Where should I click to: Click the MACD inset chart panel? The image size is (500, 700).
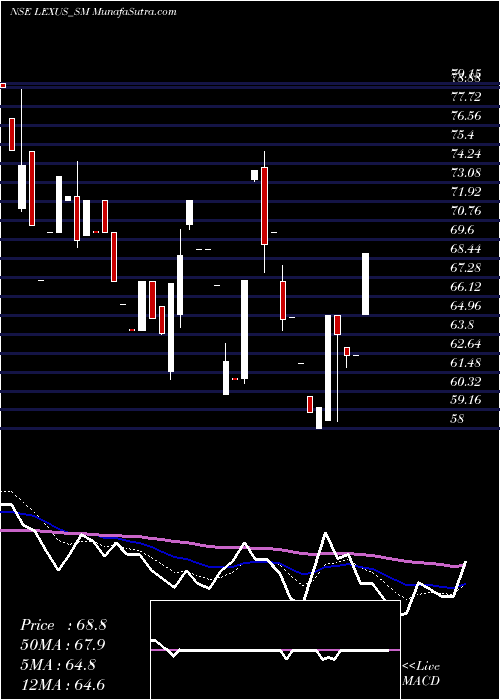(275, 650)
